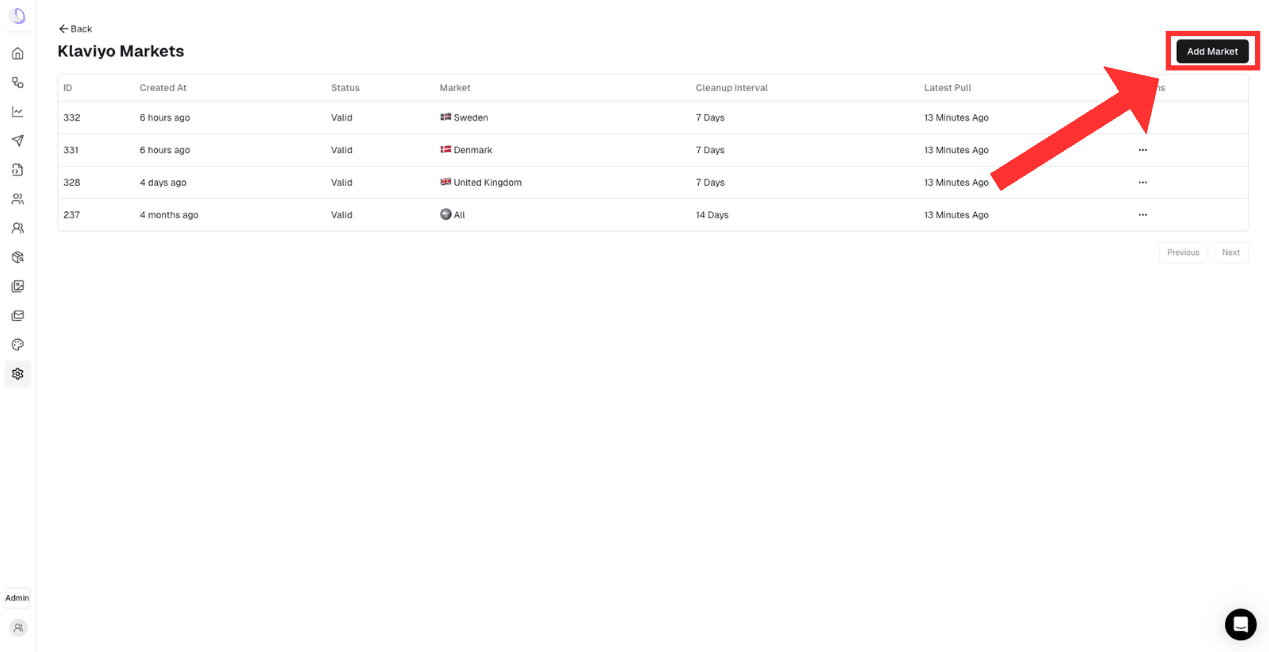Screen dimensions: 1269x652
Task: Click 6 hours ago in the Denmark row
Action: (165, 150)
